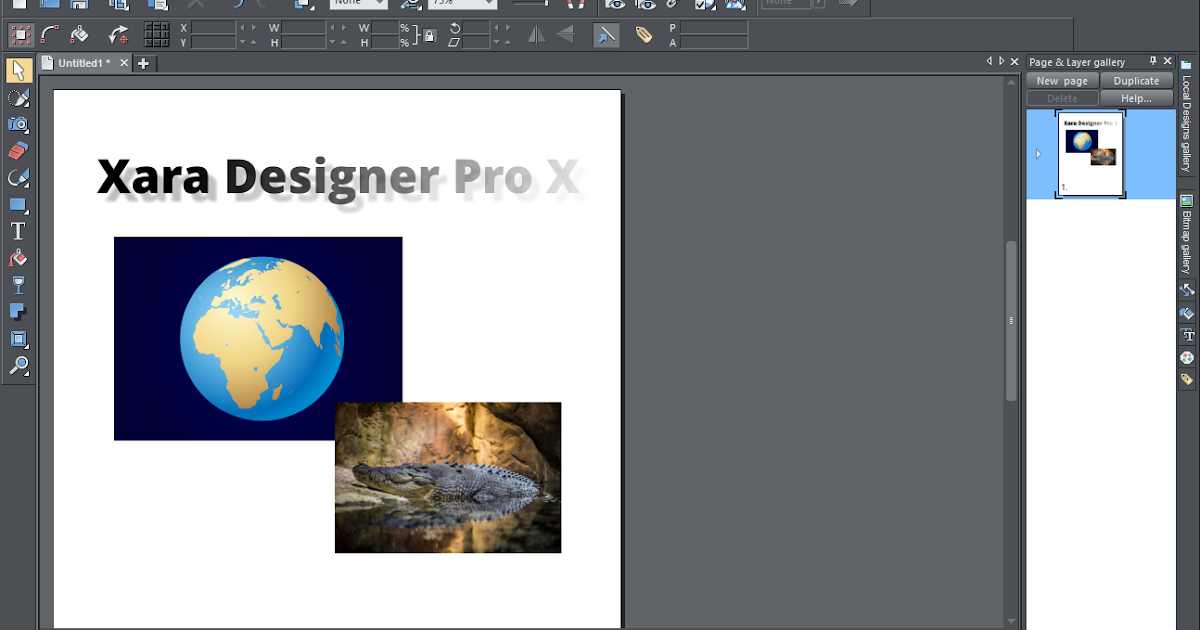Select the Rectangle tool
This screenshot has height=630, width=1200.
tap(17, 205)
